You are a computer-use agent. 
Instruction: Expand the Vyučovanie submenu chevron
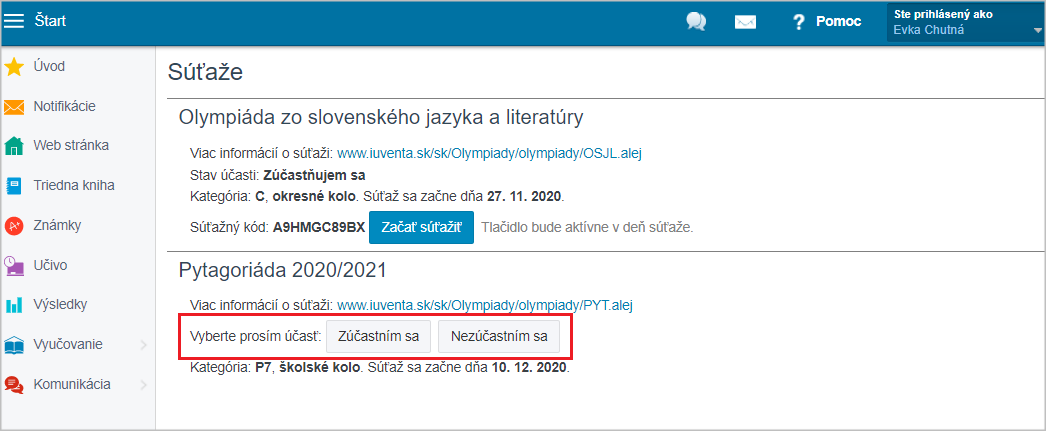coord(143,345)
